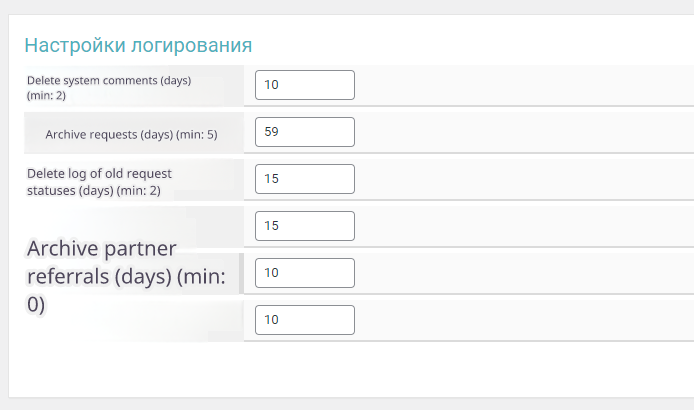
Task: Click the unlabeled field with 15 below Delete log field
Action: coord(305,226)
